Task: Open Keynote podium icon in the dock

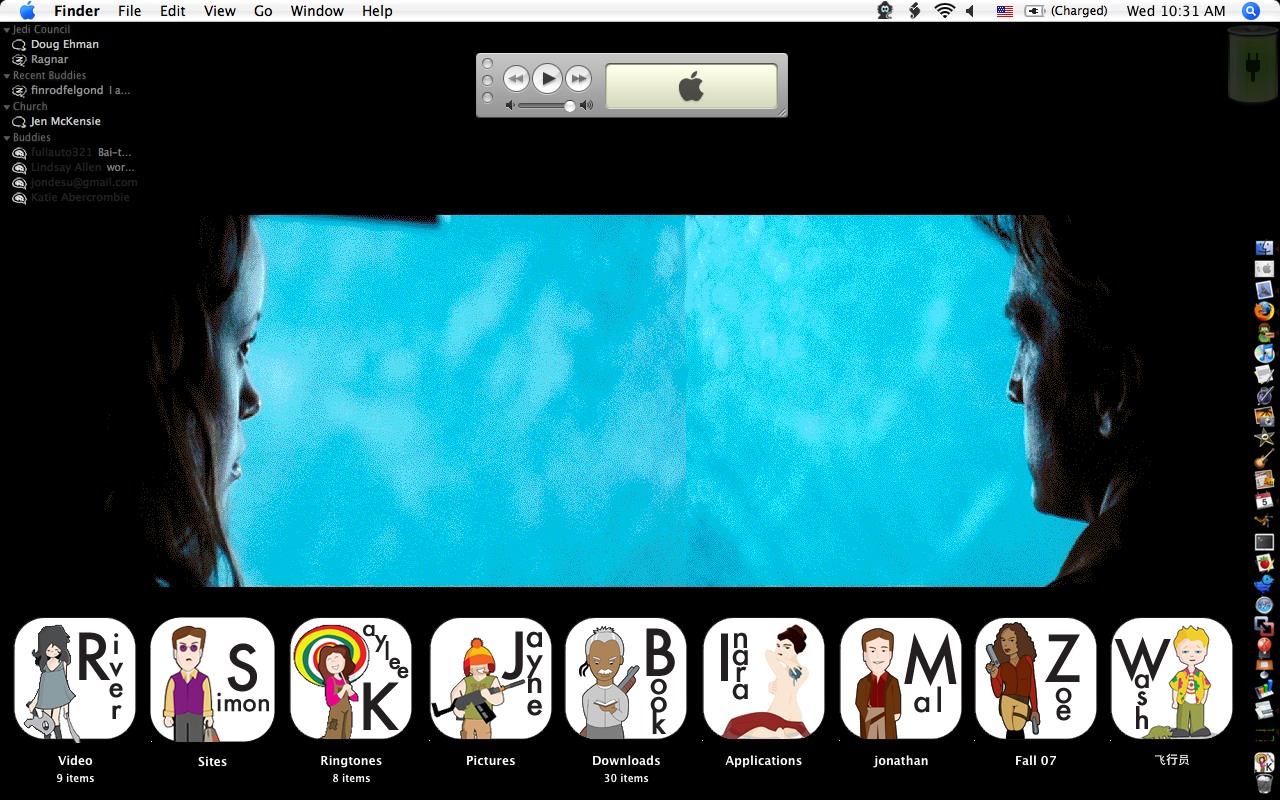Action: click(1264, 668)
